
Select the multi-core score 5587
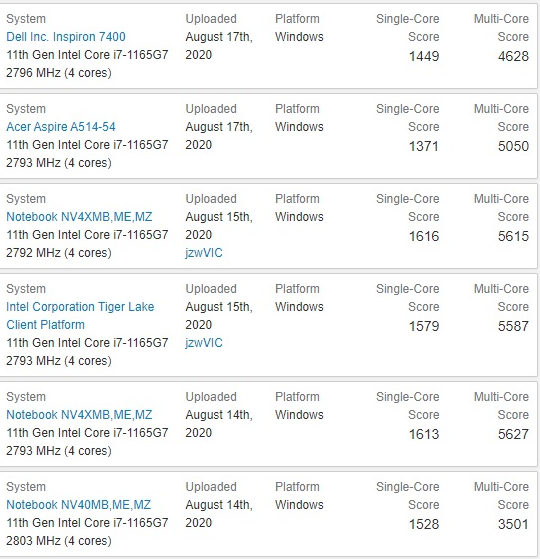(x=513, y=326)
